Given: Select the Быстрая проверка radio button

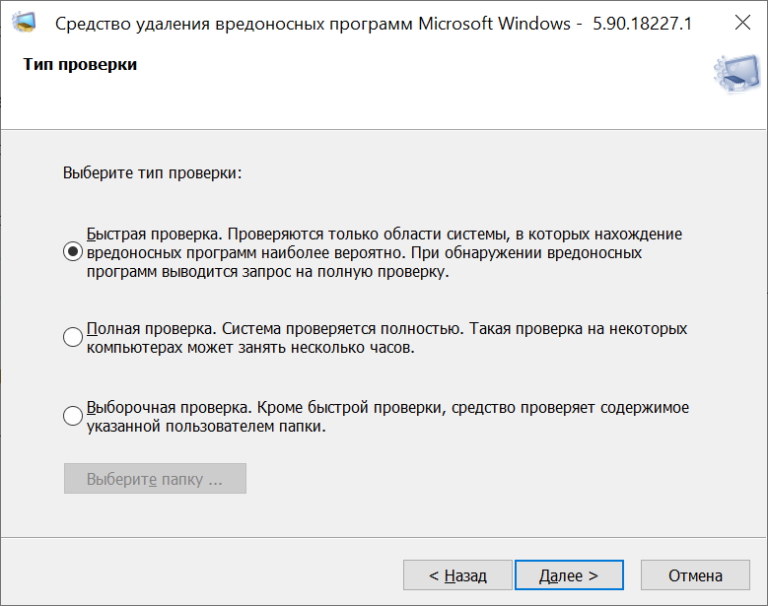Looking at the screenshot, I should click(72, 252).
